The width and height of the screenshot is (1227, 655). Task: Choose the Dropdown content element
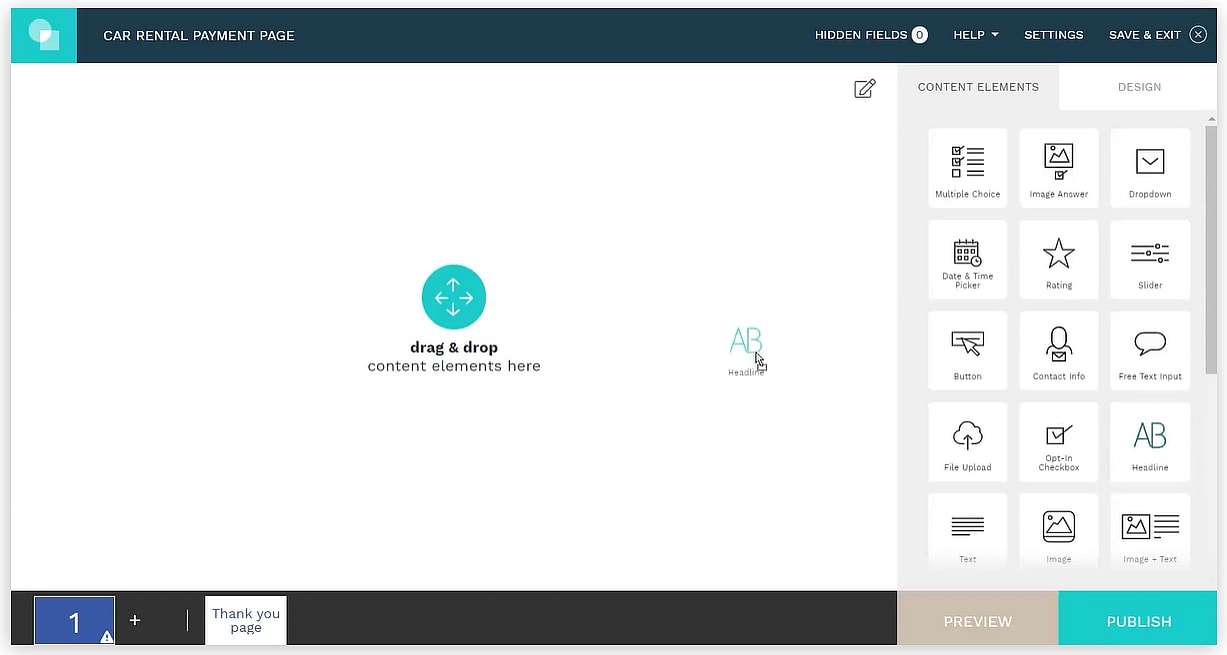pos(1149,168)
